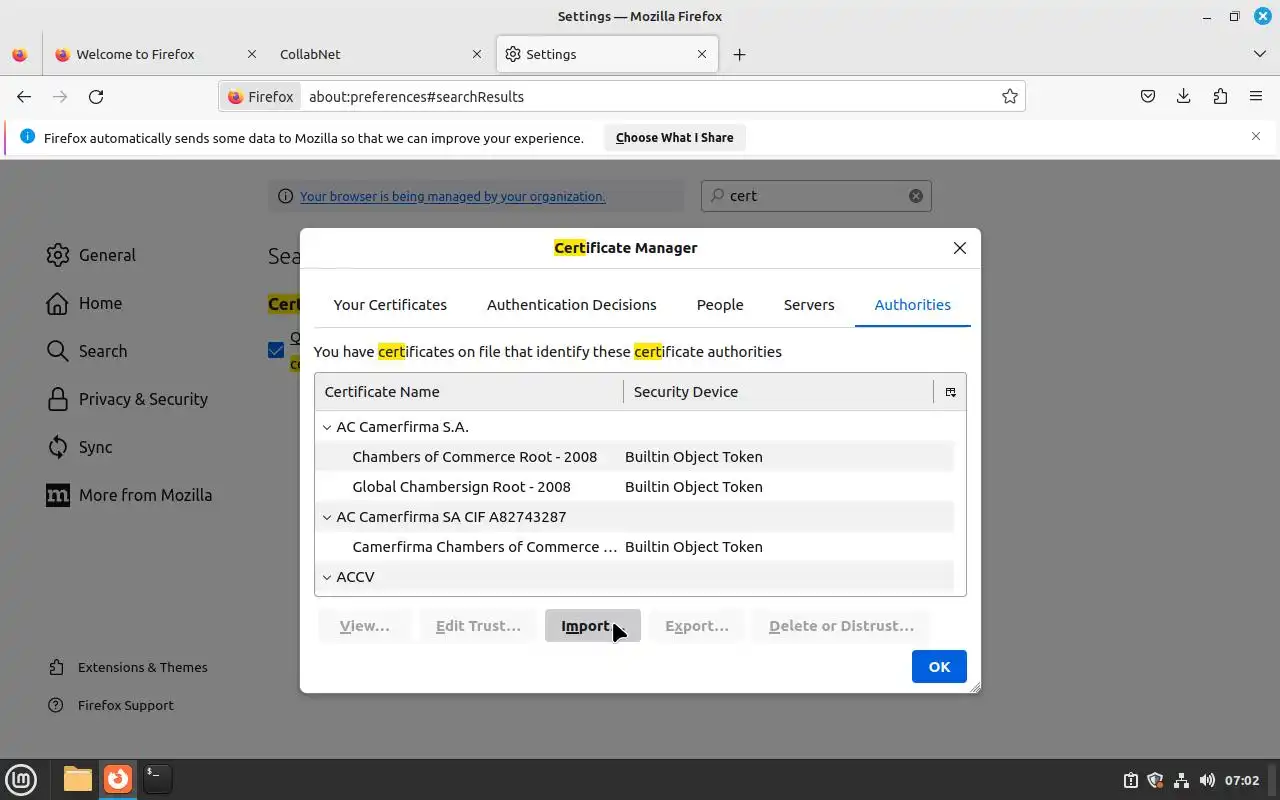Open the Firefox hamburger menu
Image resolution: width=1280 pixels, height=800 pixels.
tap(1256, 96)
